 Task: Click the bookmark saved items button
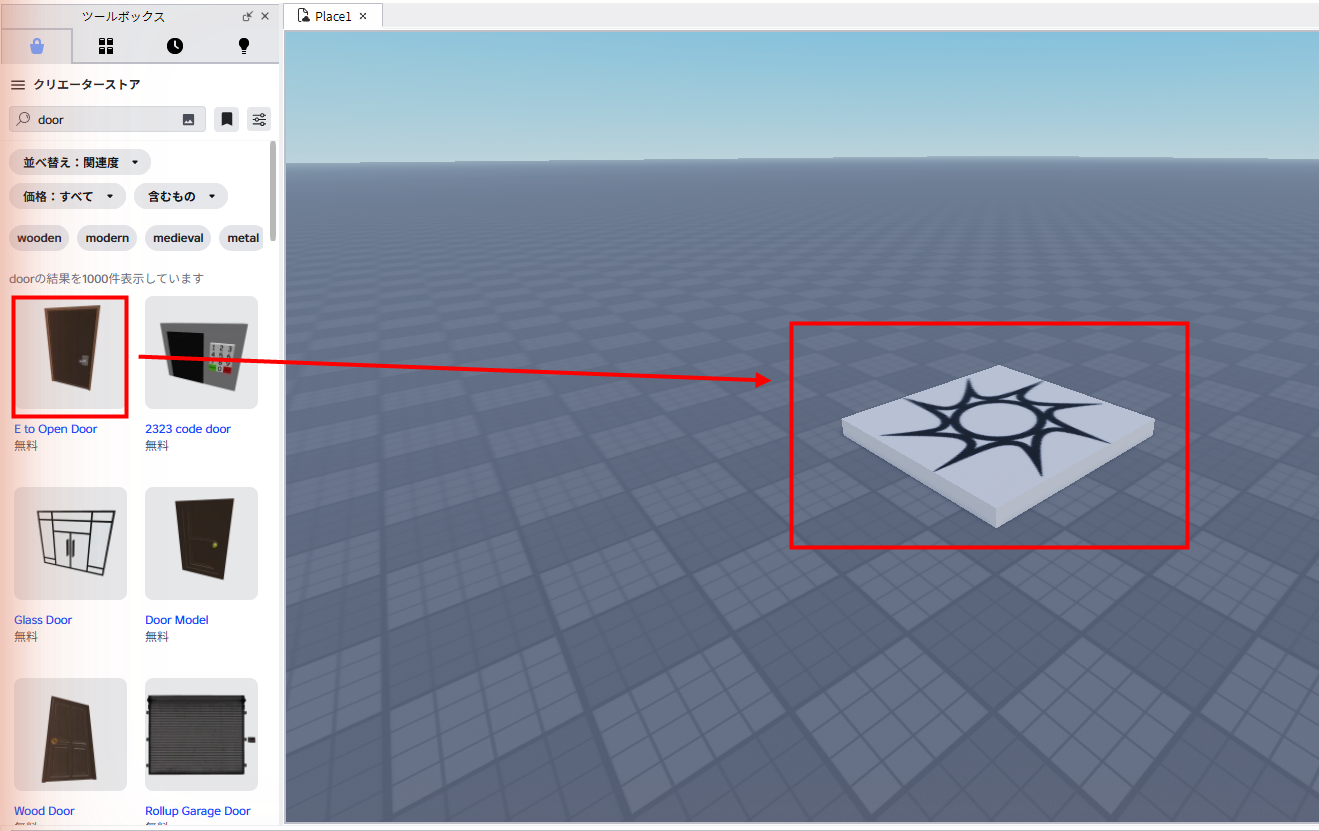227,120
